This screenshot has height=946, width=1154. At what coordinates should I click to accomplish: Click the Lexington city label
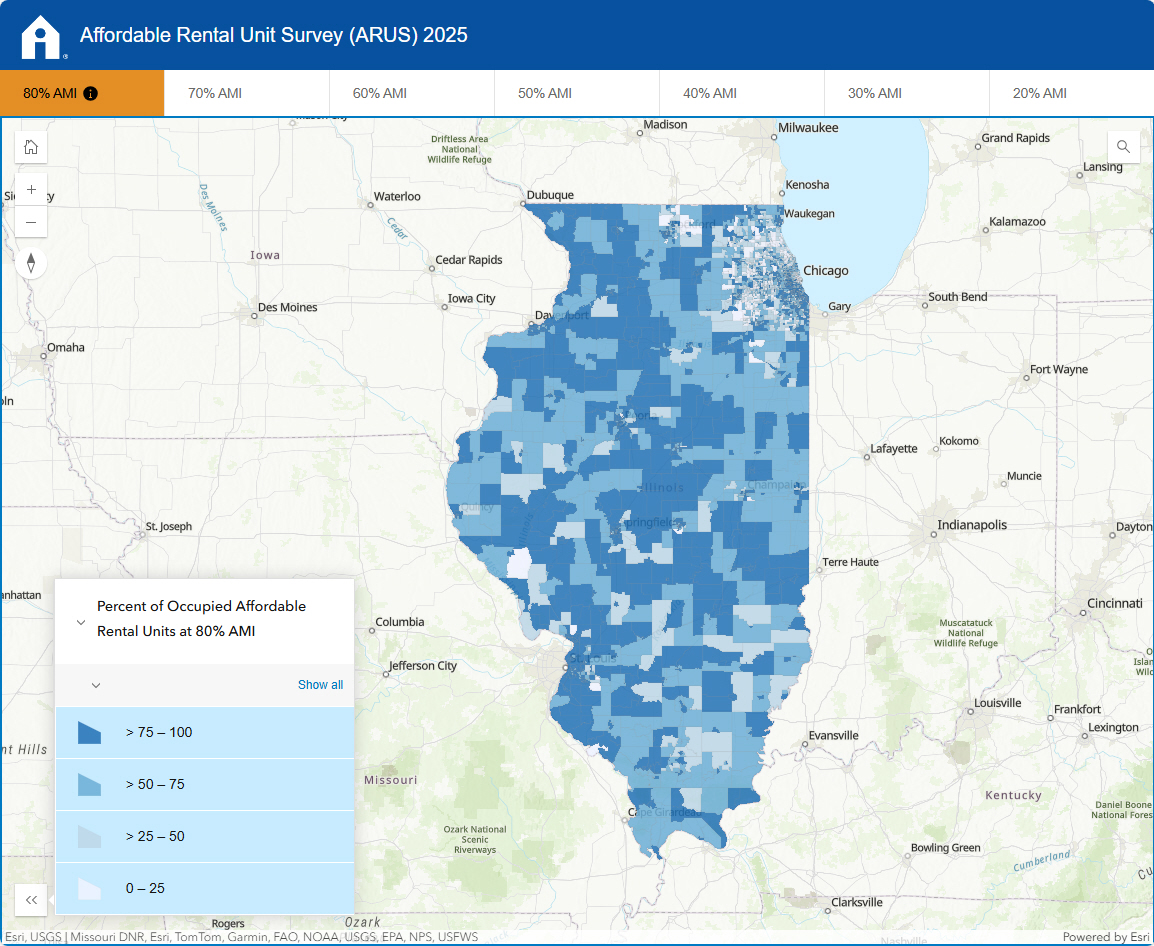[x=1113, y=727]
